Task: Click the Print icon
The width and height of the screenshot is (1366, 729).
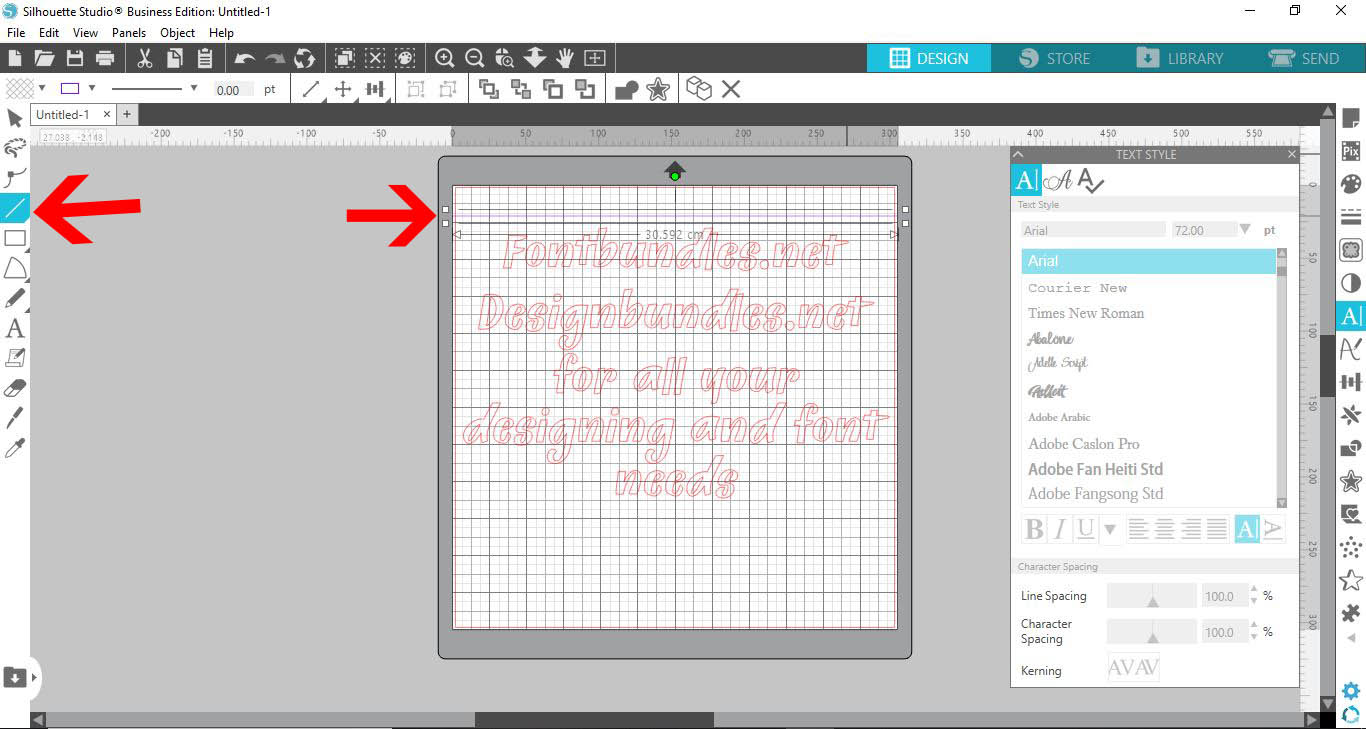Action: click(x=106, y=58)
